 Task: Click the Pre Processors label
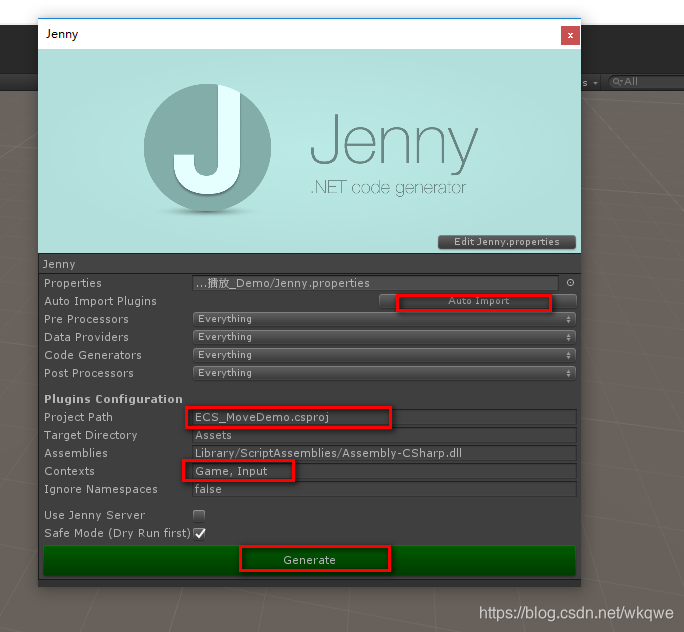click(x=86, y=319)
